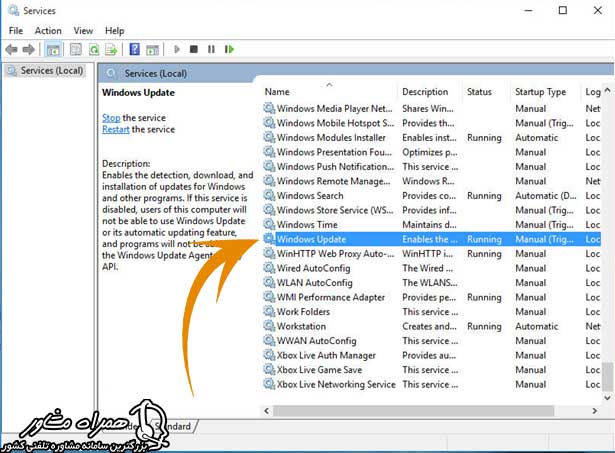
Task: Click the Restart Service green icon
Action: point(229,49)
